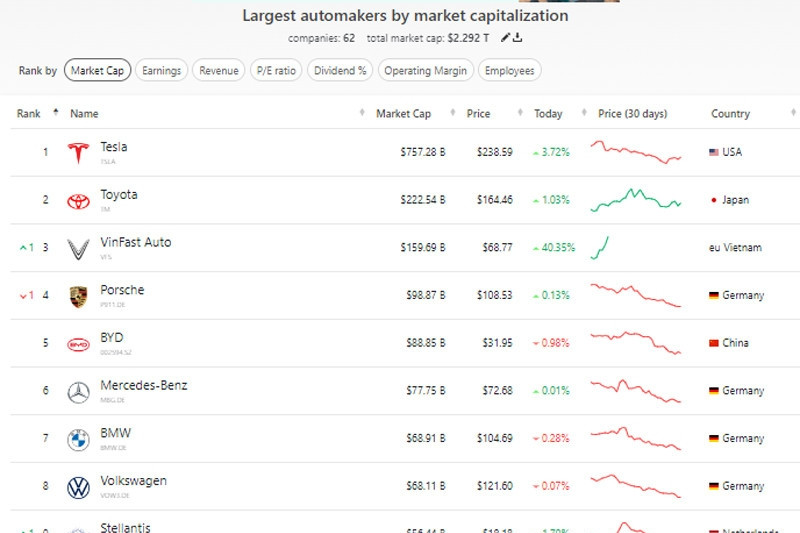This screenshot has height=533, width=800.
Task: Click the Toyota logo icon
Action: pos(78,201)
